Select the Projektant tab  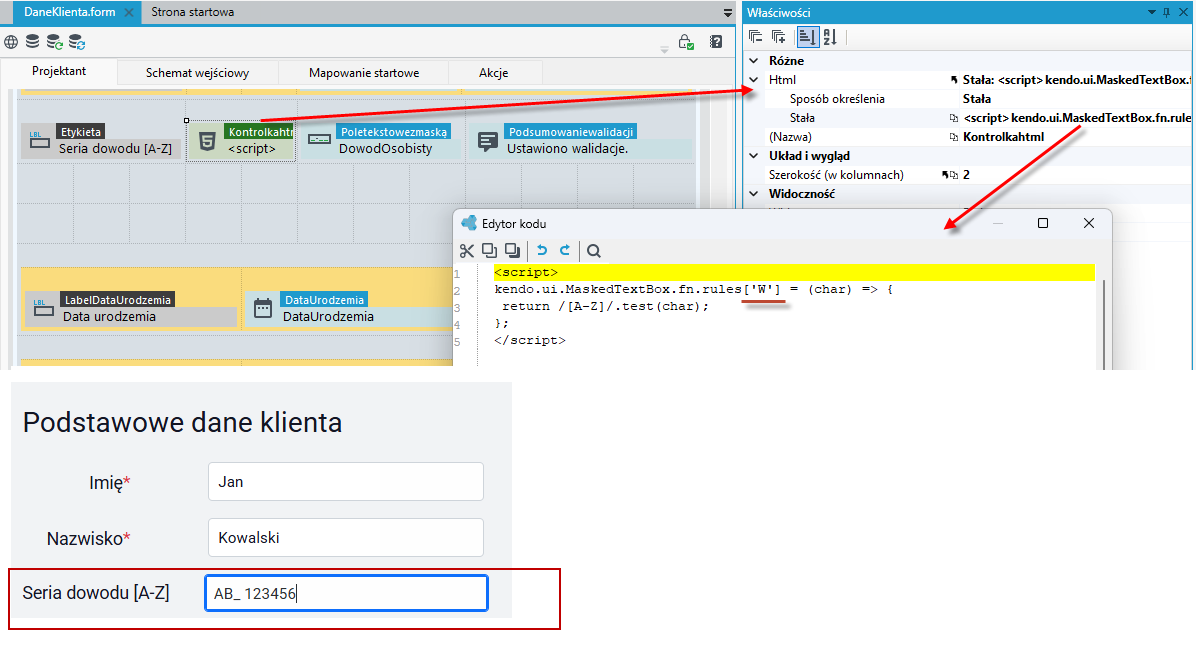tap(59, 71)
